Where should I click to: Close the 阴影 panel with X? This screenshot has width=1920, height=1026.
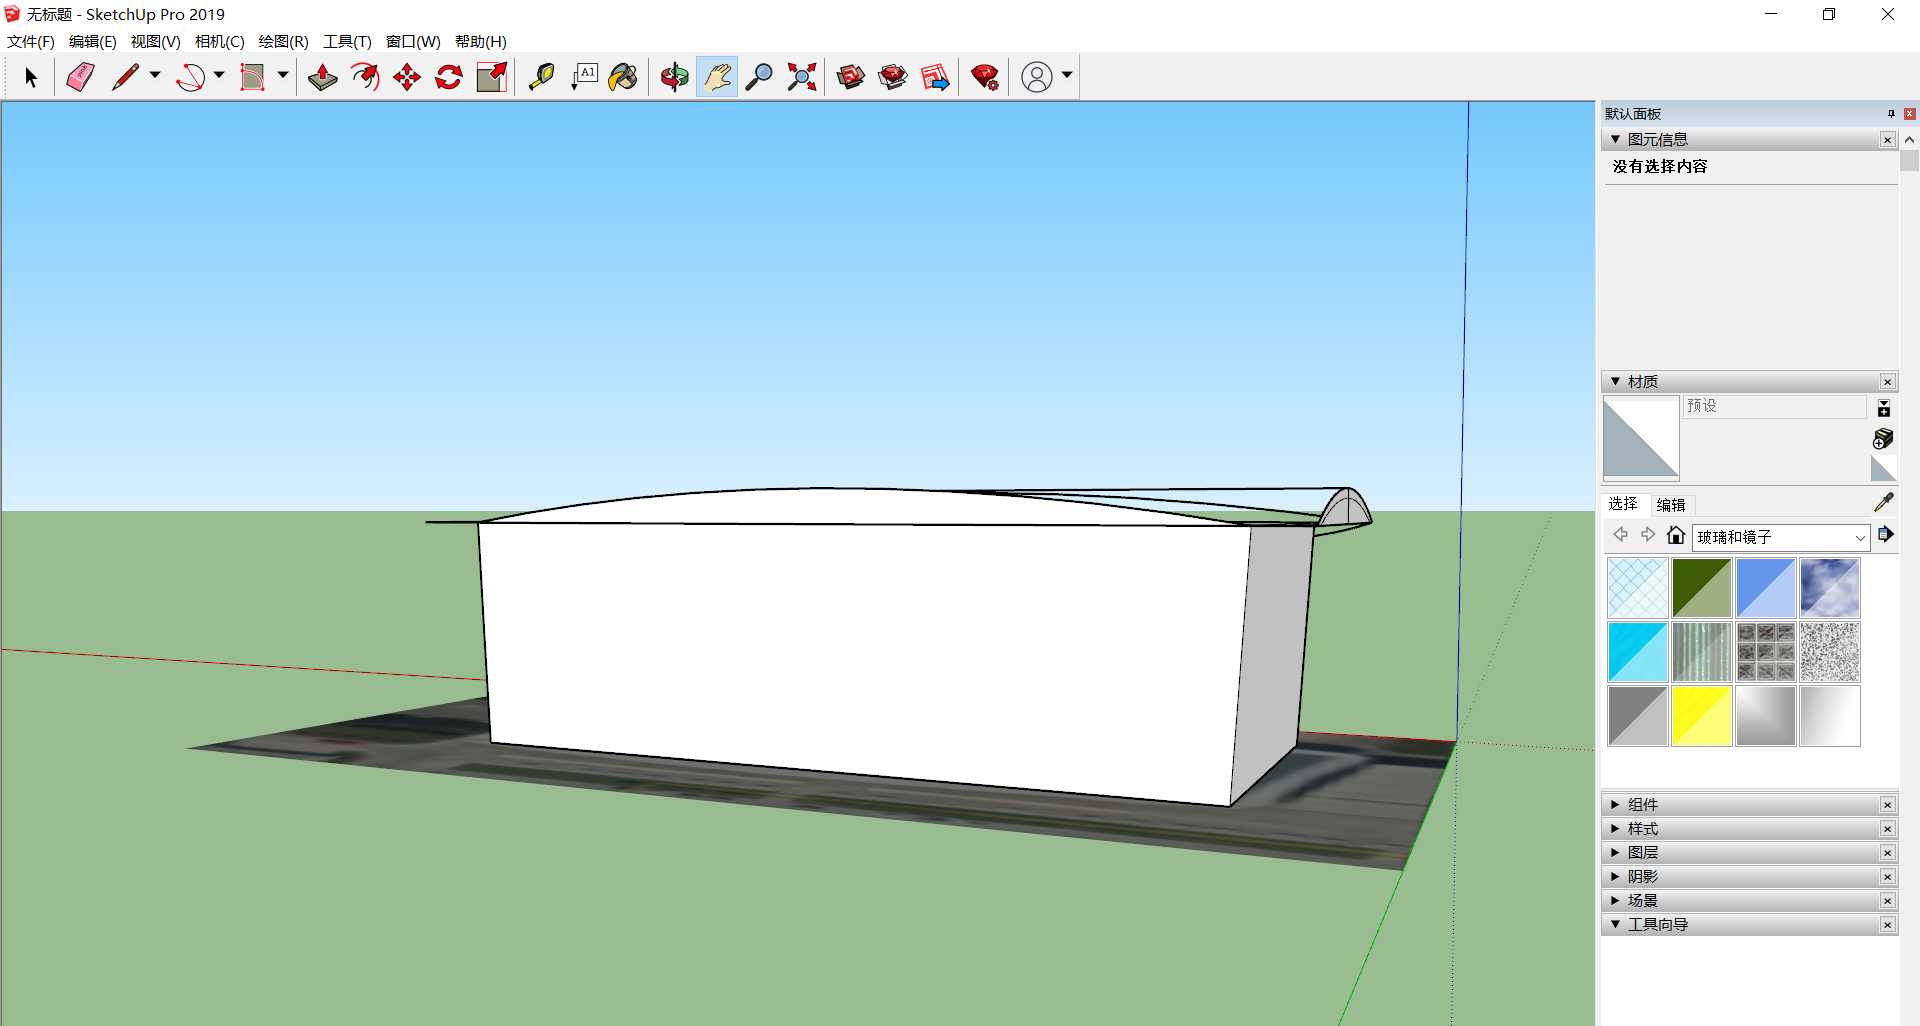coord(1888,877)
